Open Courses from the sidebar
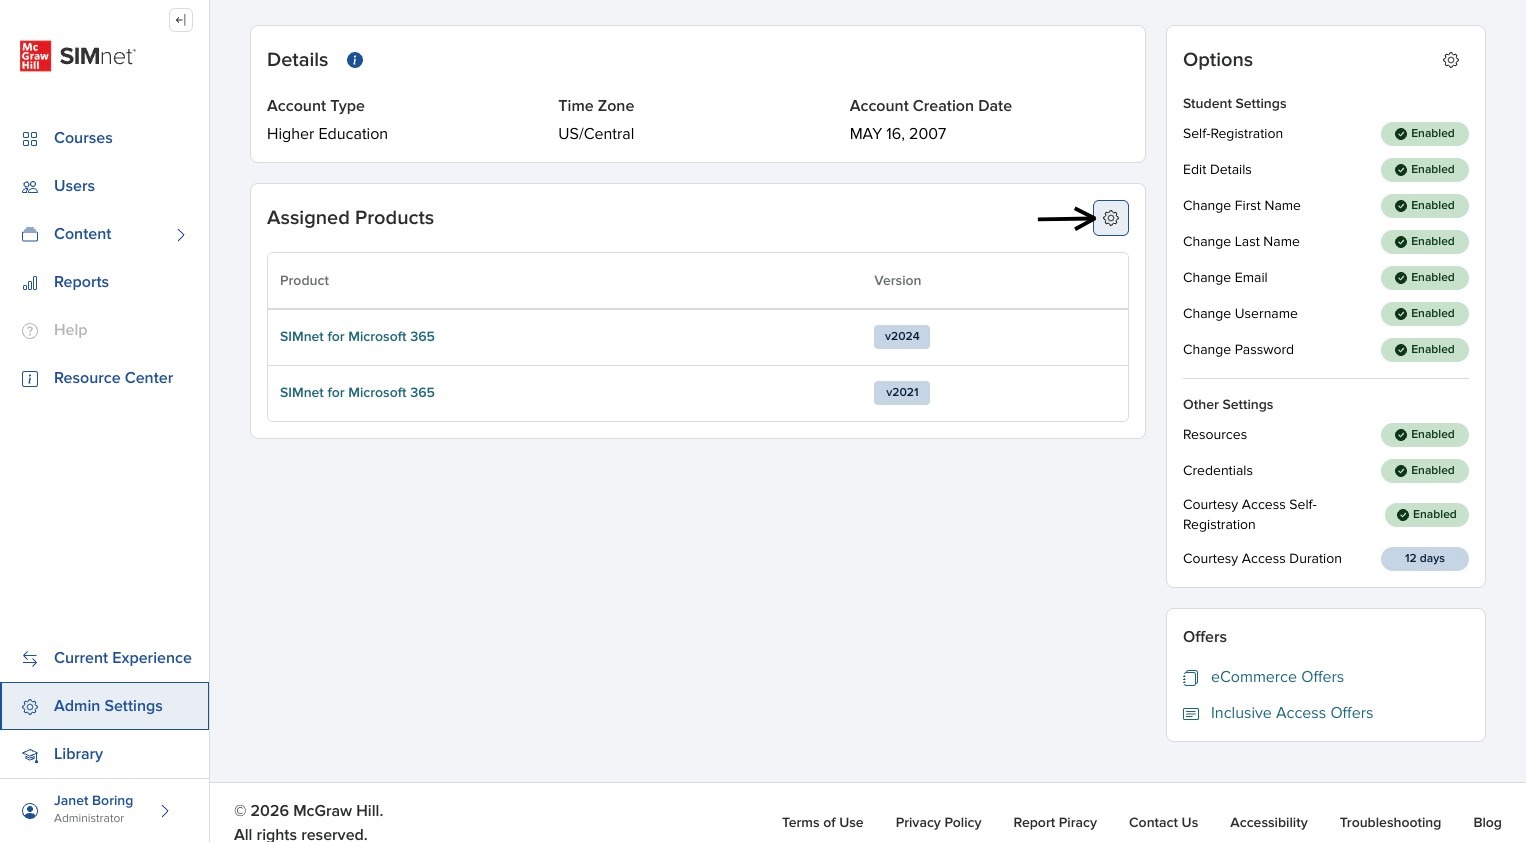The image size is (1526, 842). tap(83, 138)
